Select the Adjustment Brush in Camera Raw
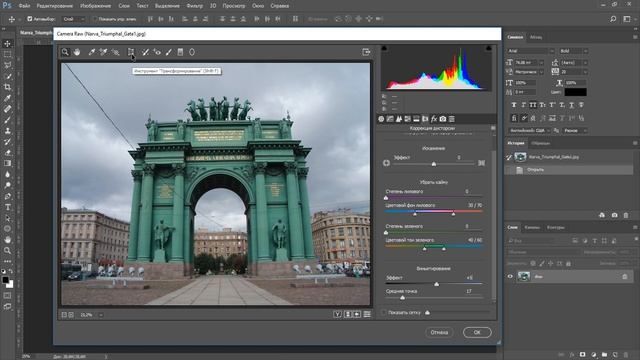 click(169, 52)
